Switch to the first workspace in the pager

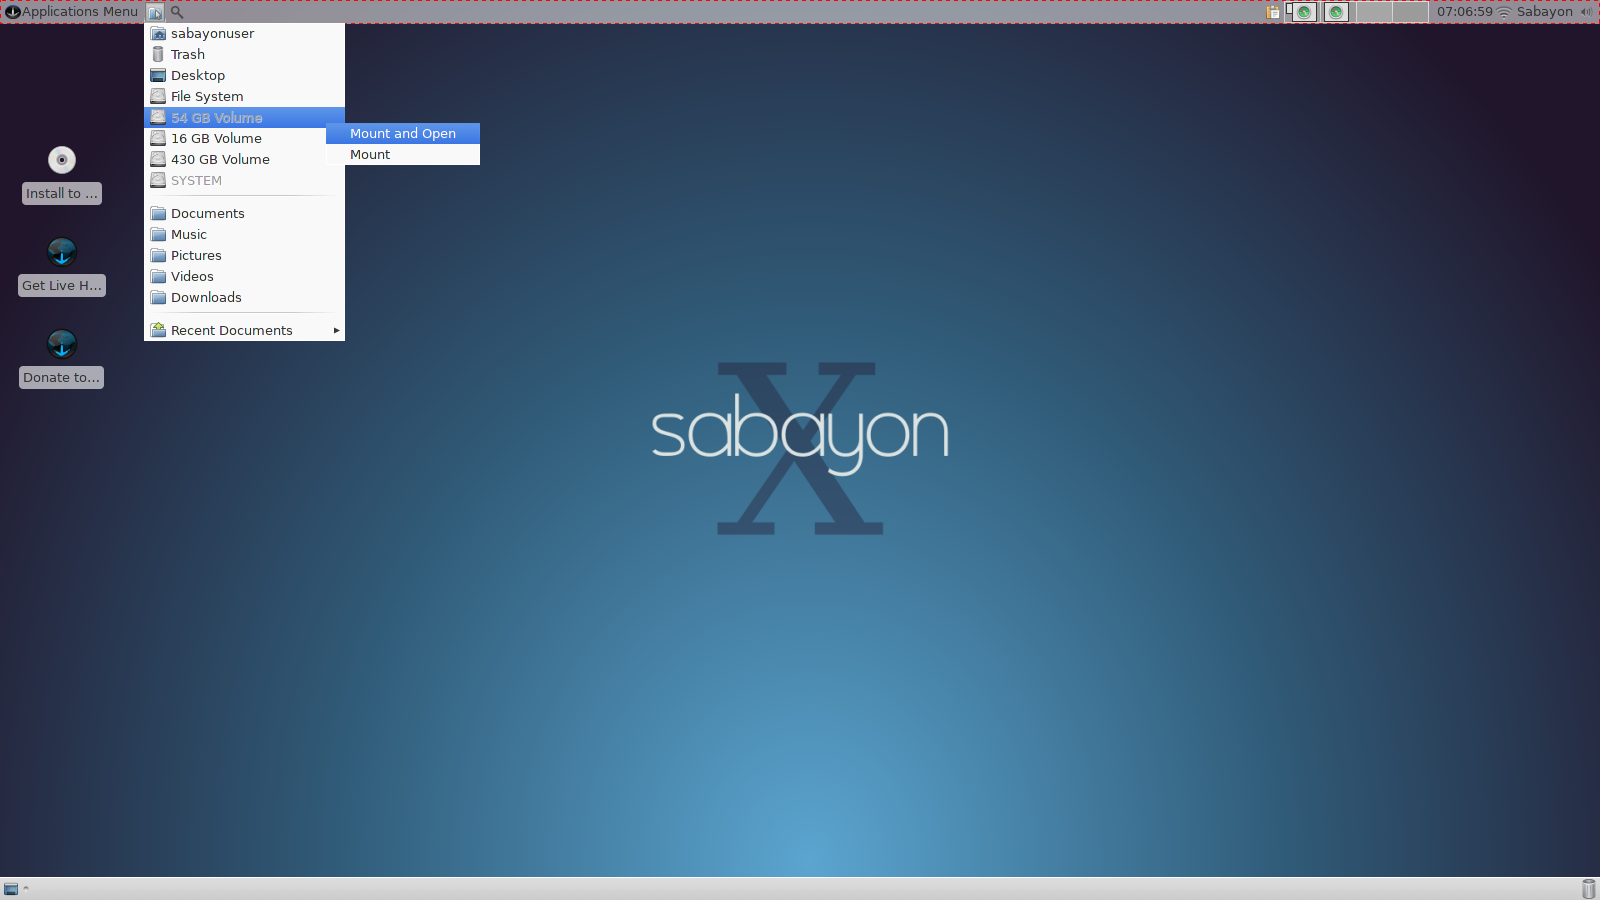[1303, 12]
